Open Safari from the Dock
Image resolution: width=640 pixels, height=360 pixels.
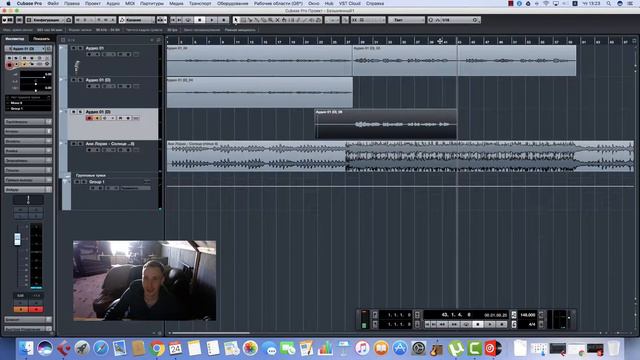coord(101,348)
